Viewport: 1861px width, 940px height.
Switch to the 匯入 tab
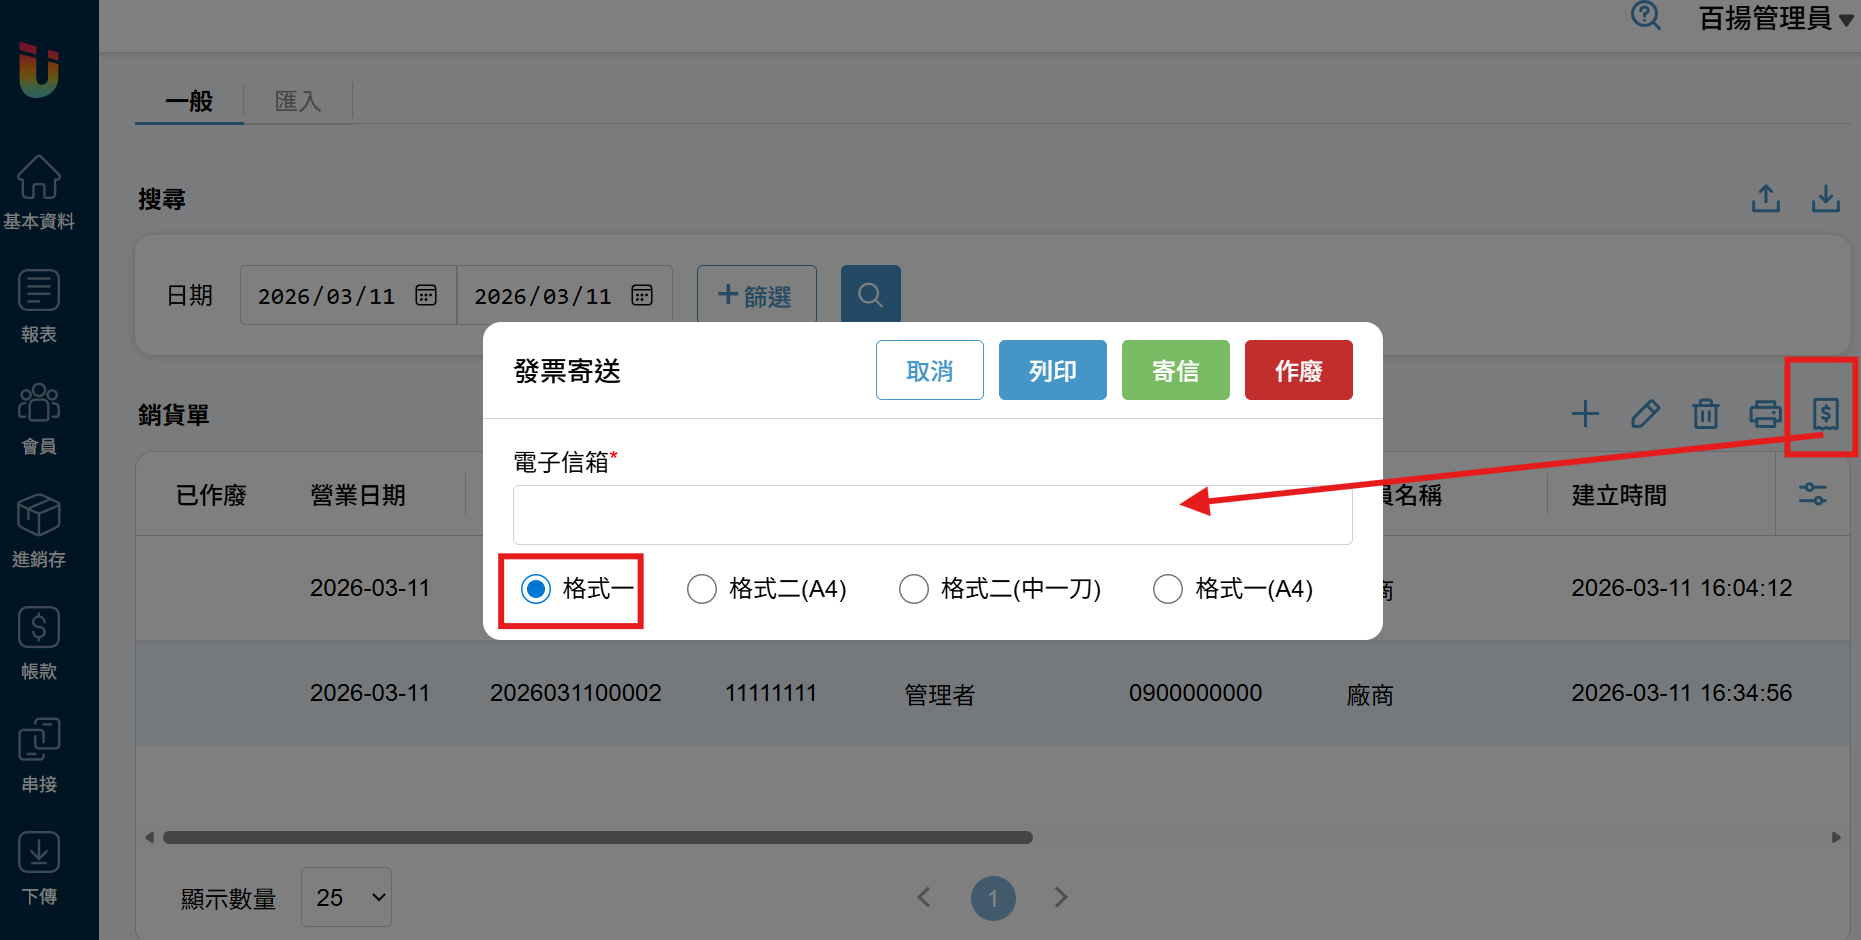(x=298, y=101)
